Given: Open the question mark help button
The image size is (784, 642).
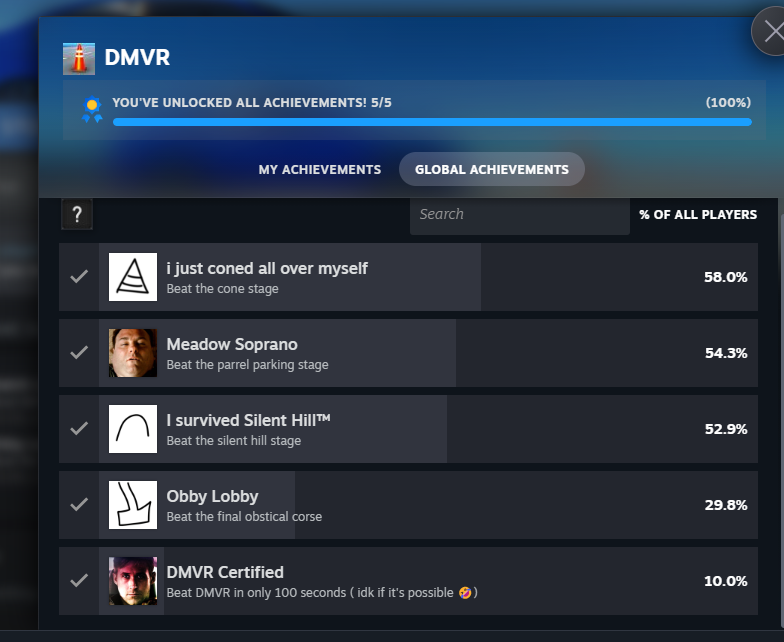Looking at the screenshot, I should tap(77, 214).
